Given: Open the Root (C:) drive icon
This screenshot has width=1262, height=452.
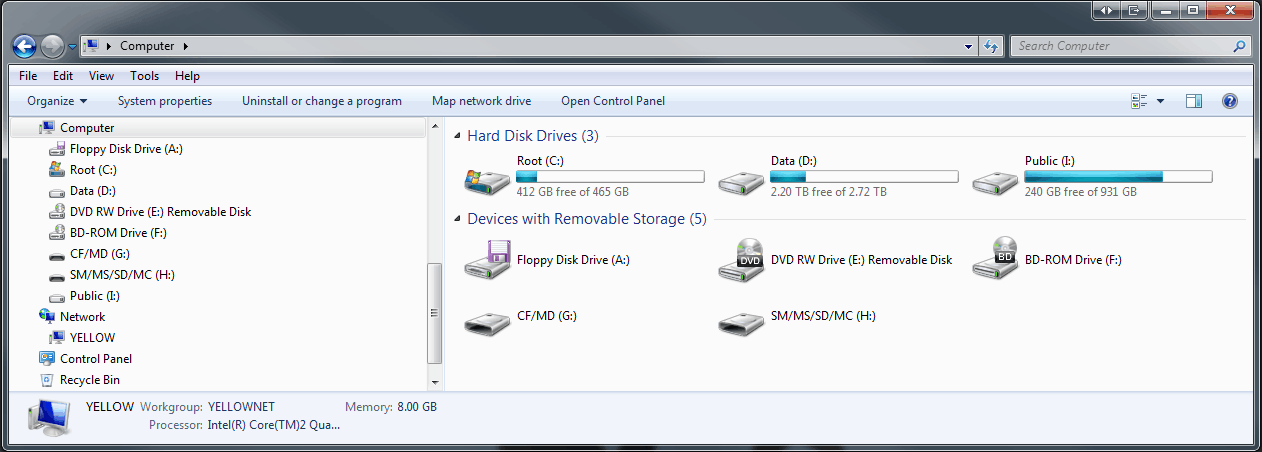Looking at the screenshot, I should pos(487,180).
